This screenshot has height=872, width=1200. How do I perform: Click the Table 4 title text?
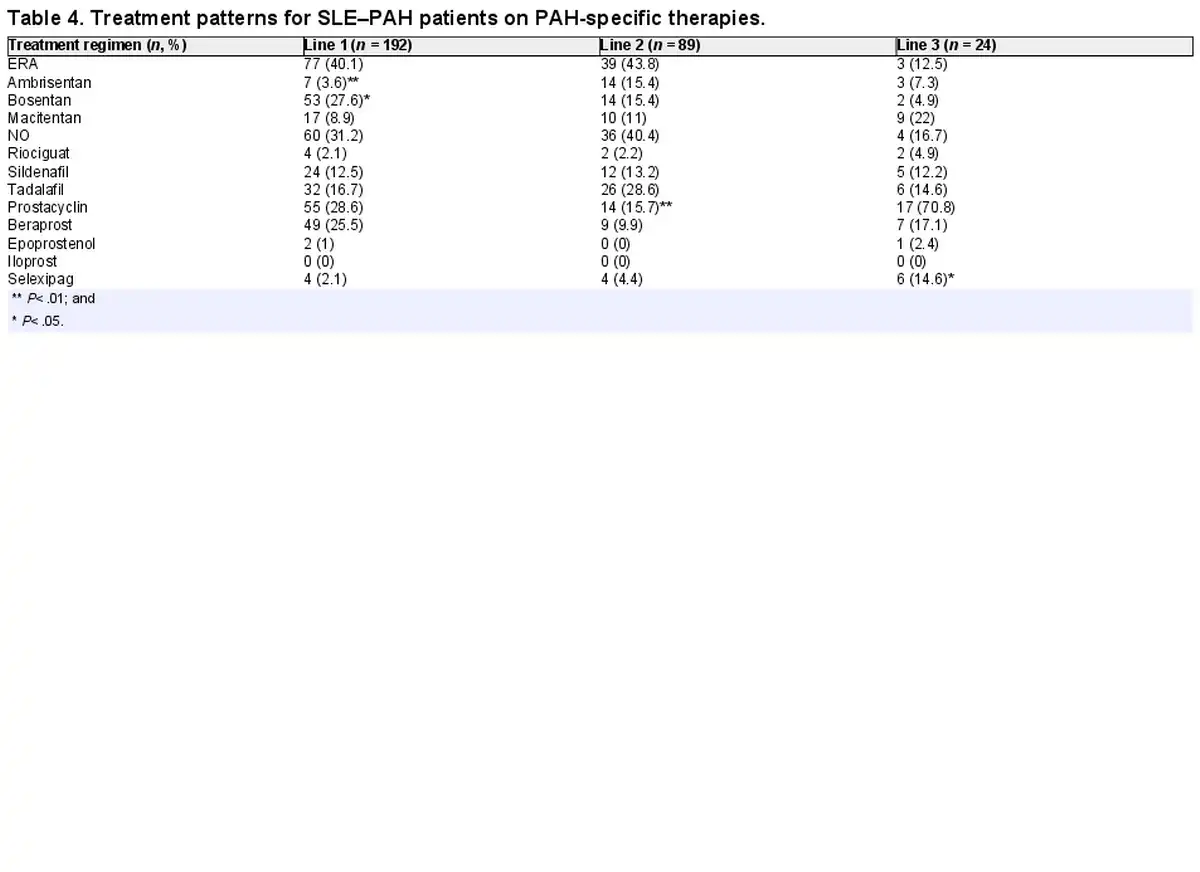[385, 19]
